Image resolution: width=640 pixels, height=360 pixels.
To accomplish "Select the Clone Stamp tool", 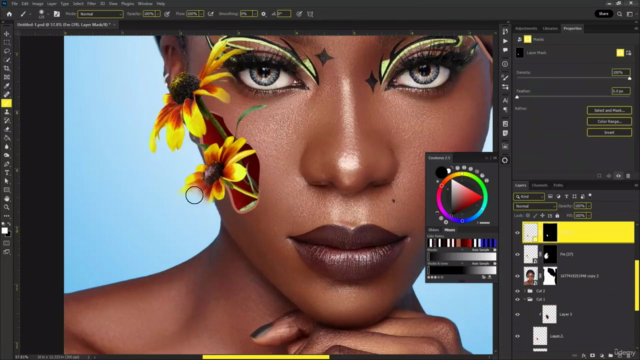I will pos(7,112).
